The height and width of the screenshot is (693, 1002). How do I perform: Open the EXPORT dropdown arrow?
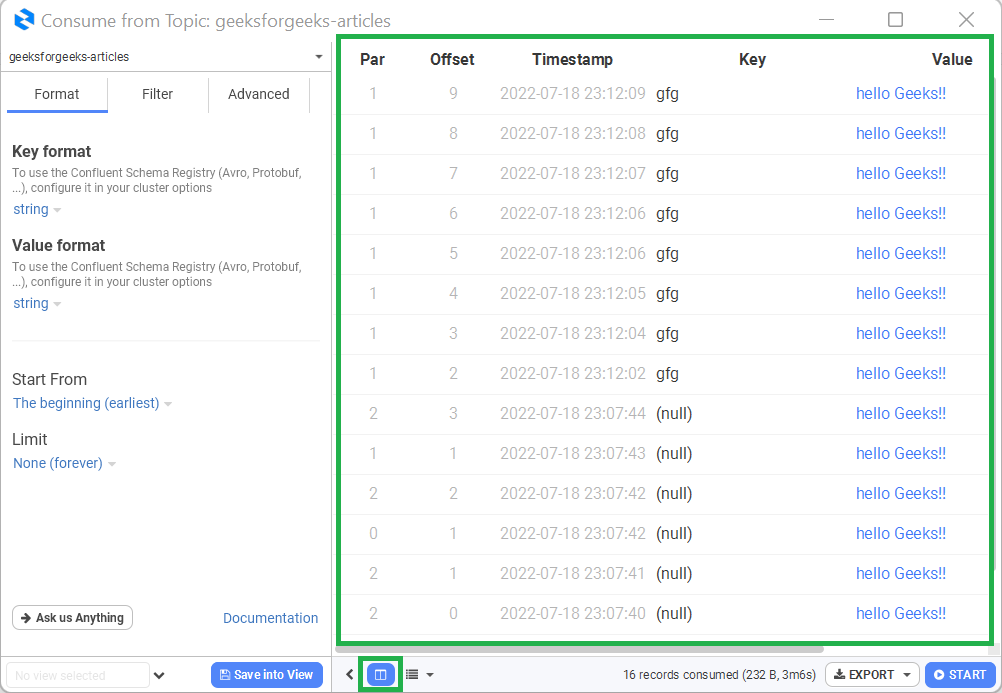907,675
